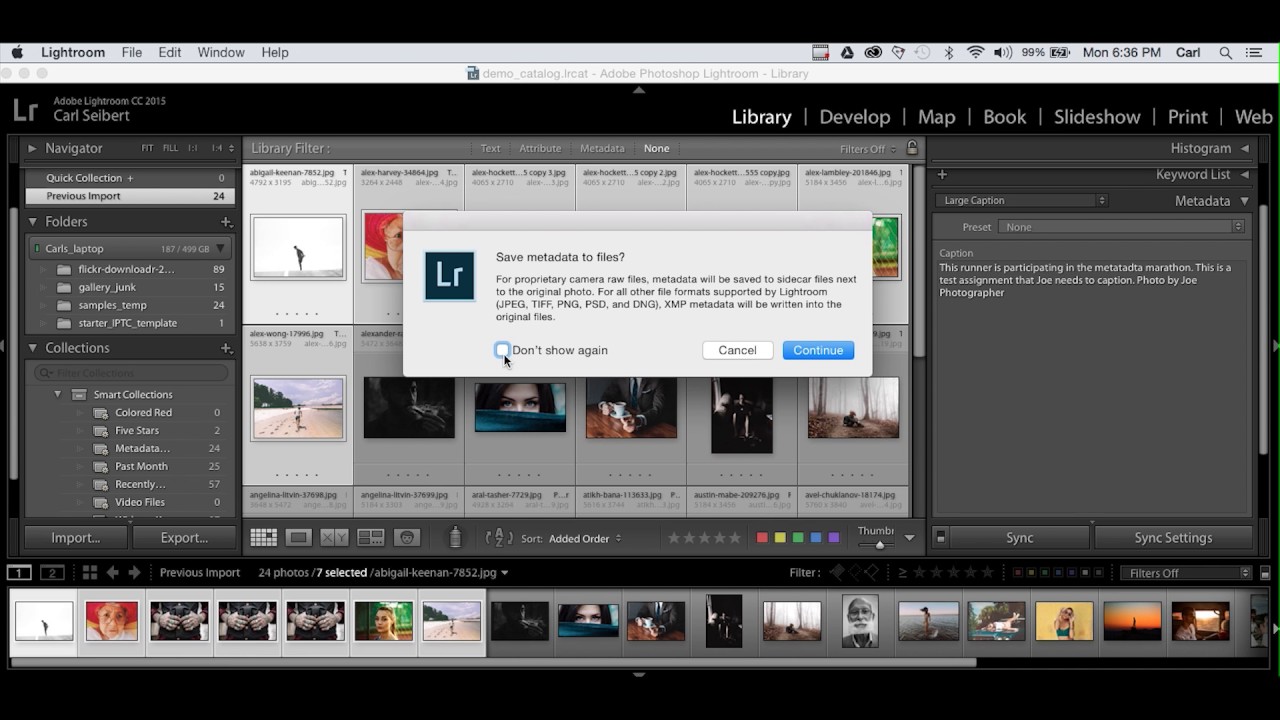Go forward using the filmstrip right arrow

(135, 572)
